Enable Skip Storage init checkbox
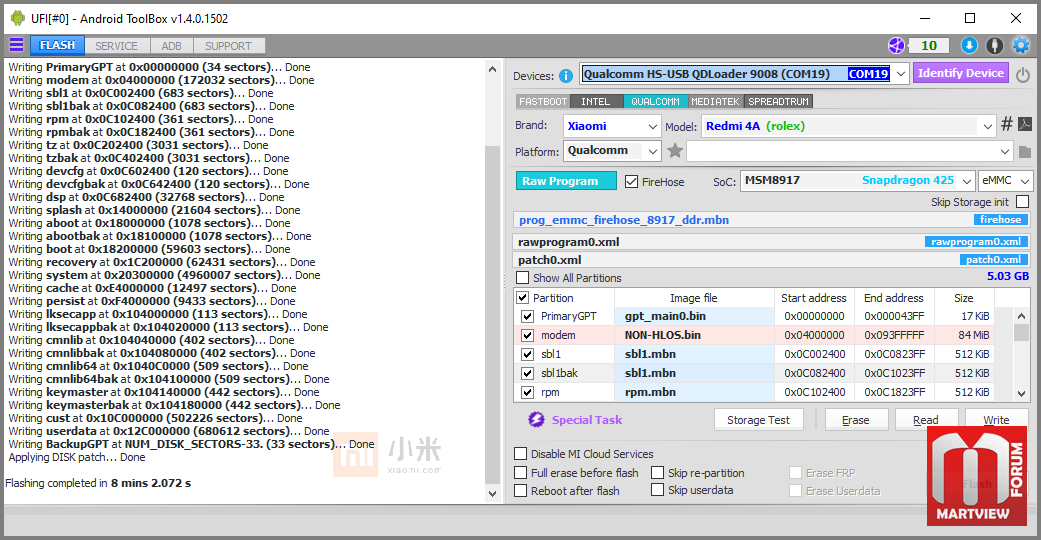 pyautogui.click(x=1022, y=201)
